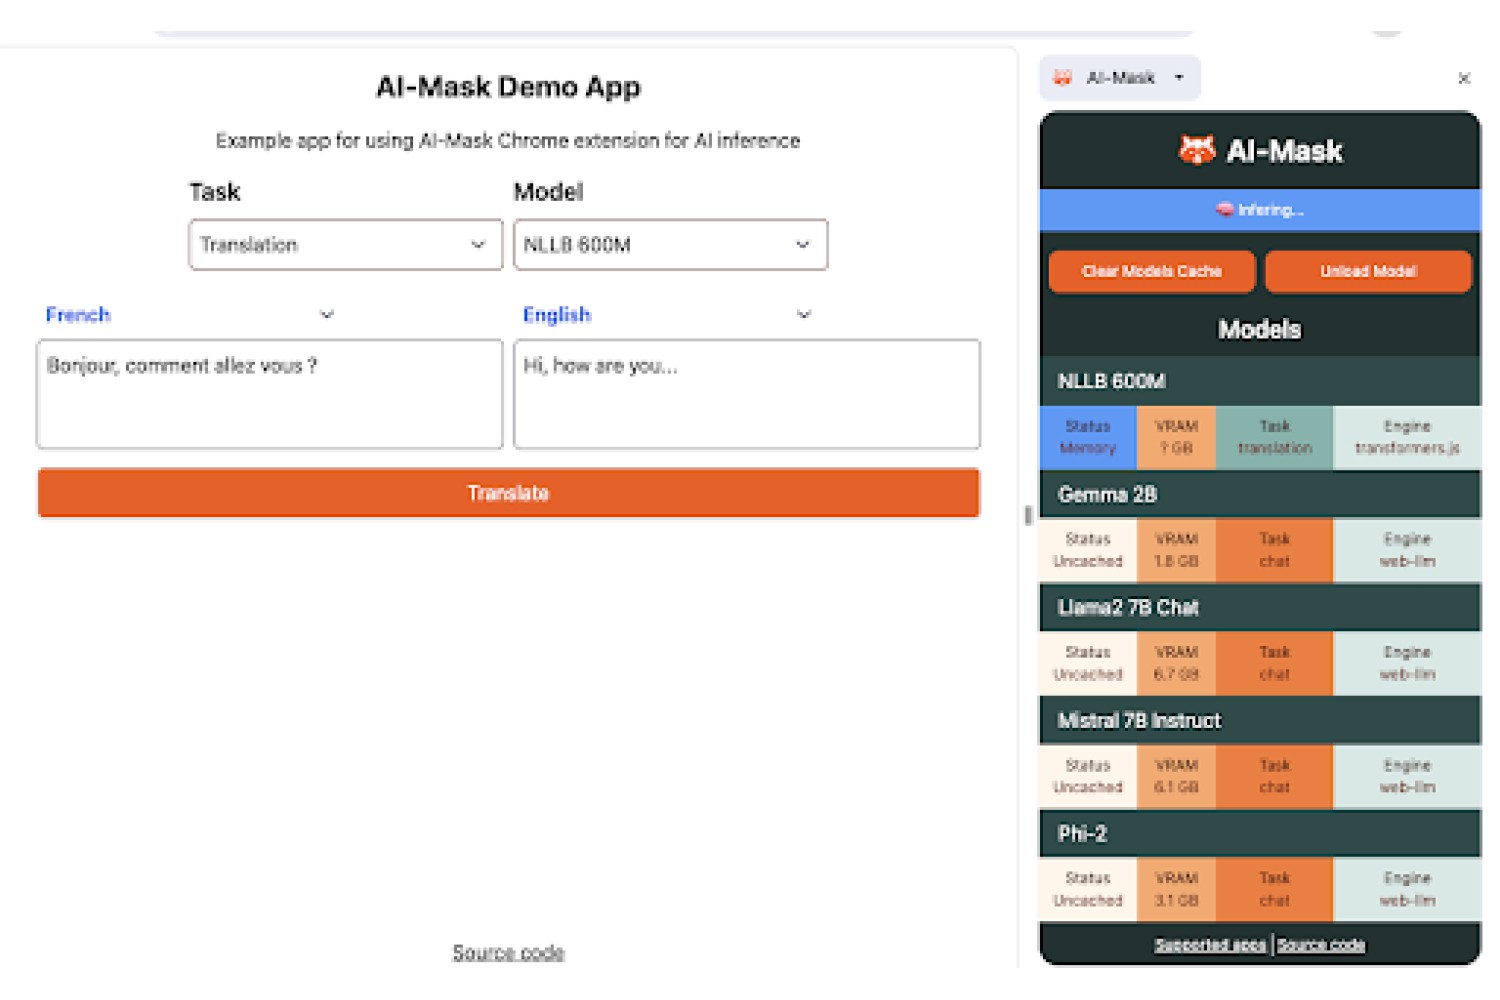Click NLLB 600M Status Memory cell
The height and width of the screenshot is (1000, 1500).
point(1088,437)
